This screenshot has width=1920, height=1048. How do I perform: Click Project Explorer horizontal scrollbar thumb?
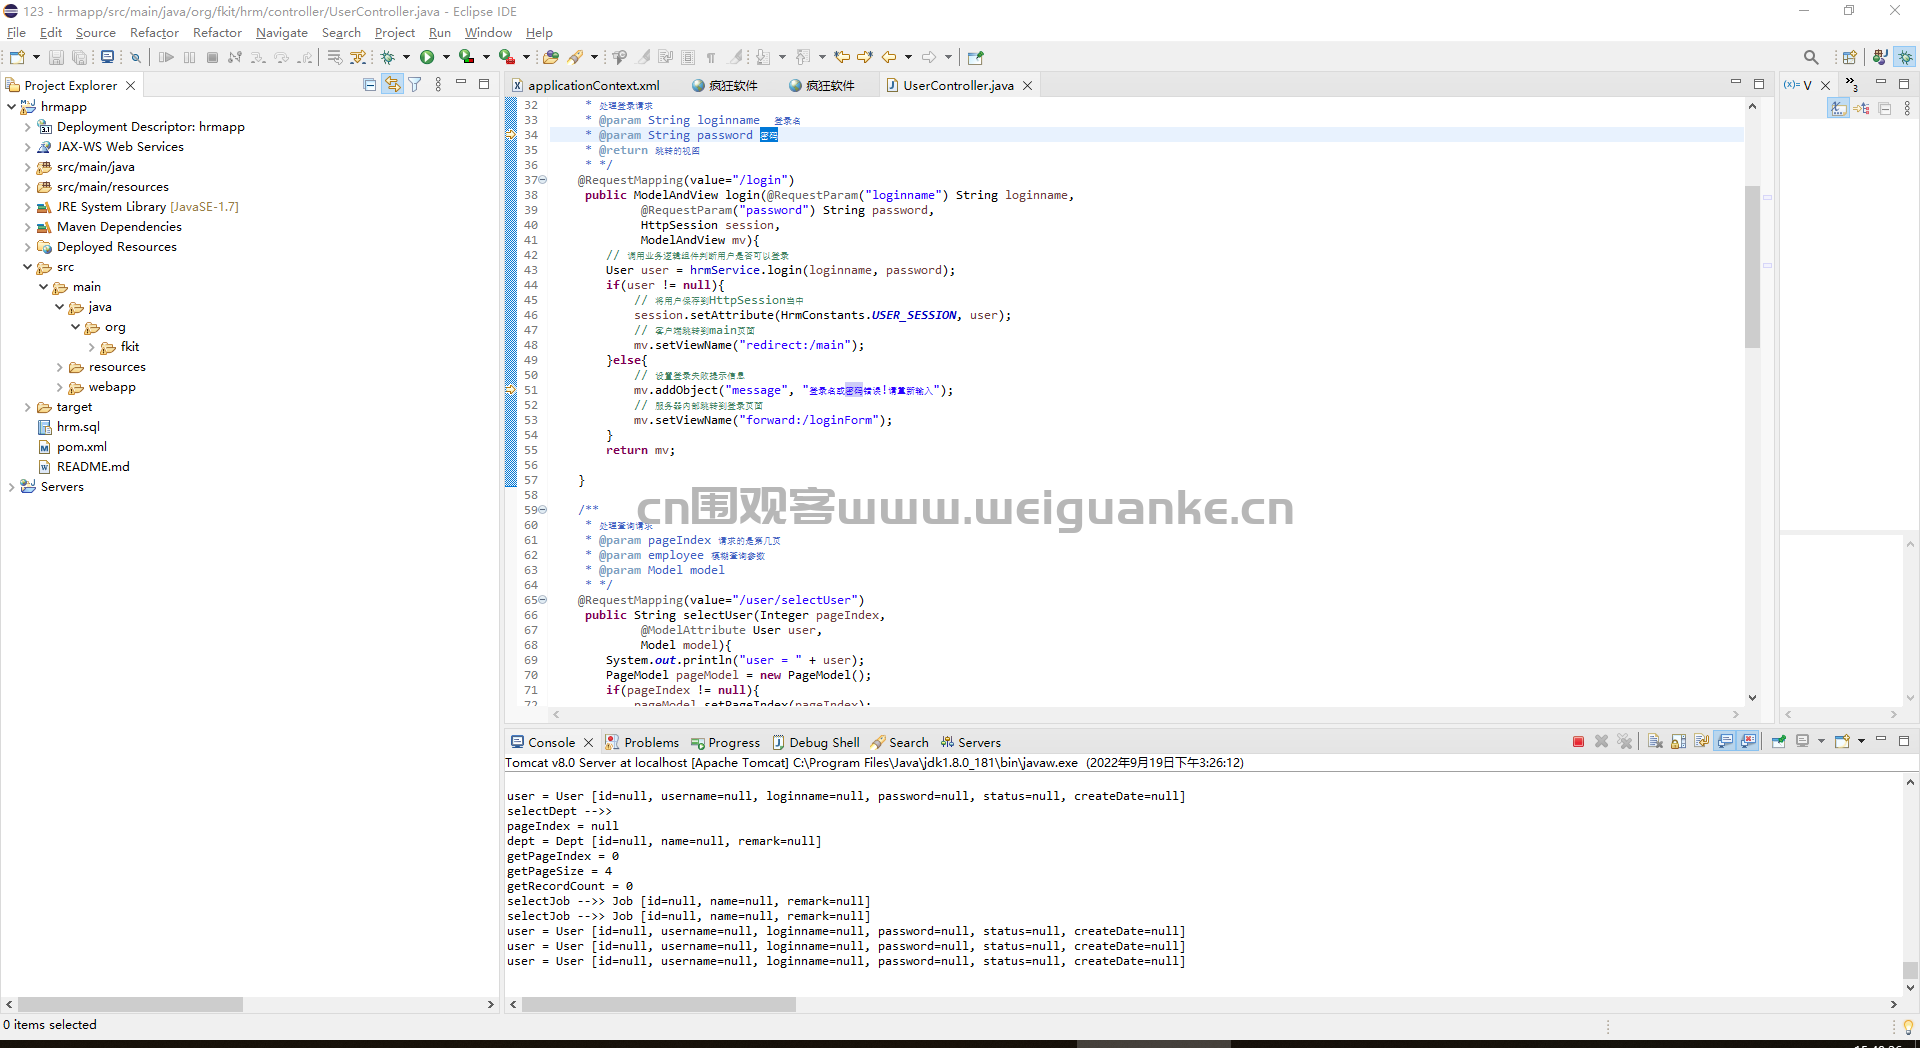(x=130, y=1004)
